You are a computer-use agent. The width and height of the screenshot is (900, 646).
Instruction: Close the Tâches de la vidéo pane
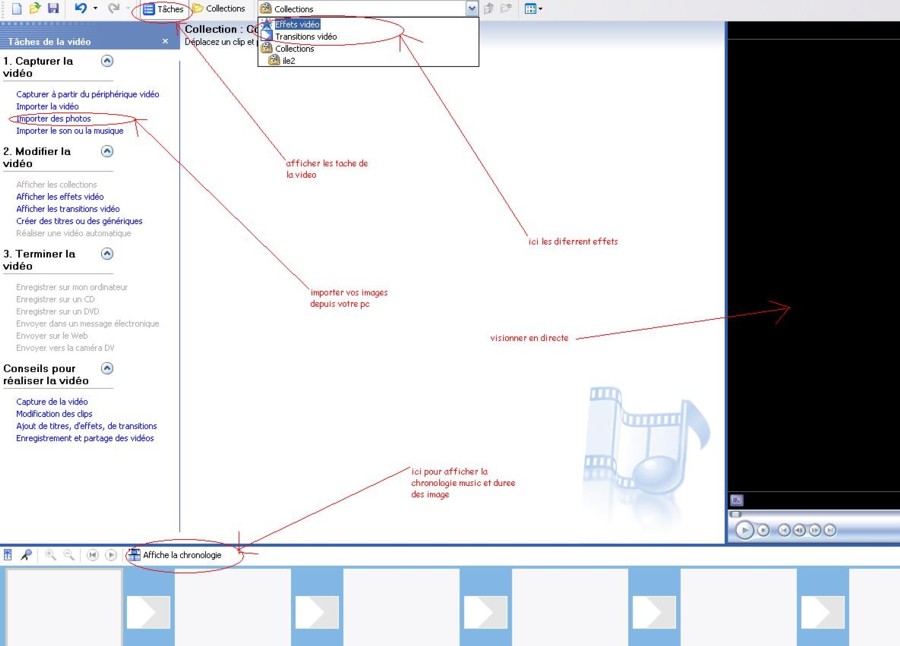[165, 41]
